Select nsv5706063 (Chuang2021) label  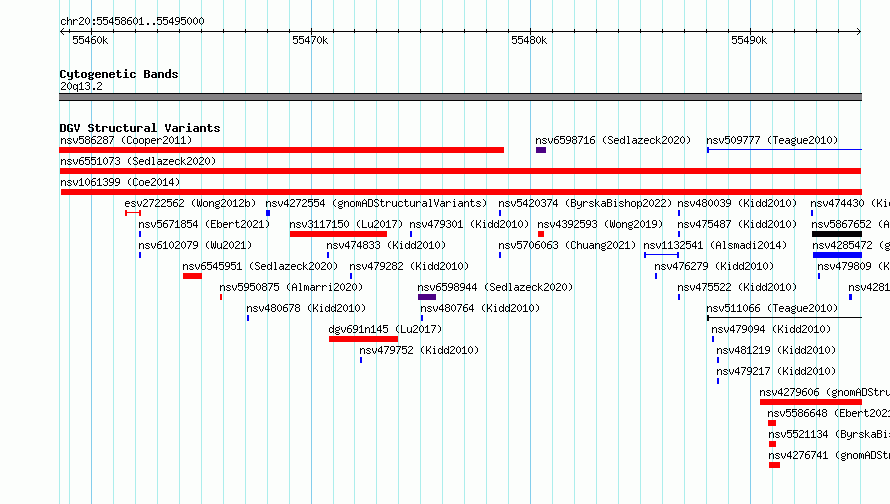coord(568,245)
